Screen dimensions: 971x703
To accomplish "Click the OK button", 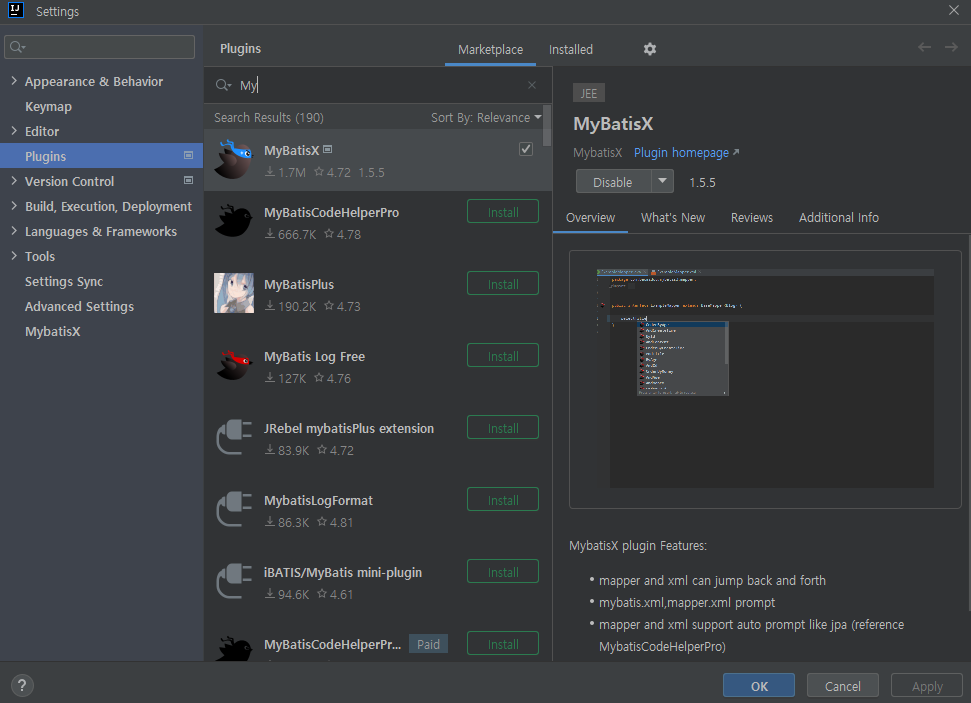I will (759, 686).
